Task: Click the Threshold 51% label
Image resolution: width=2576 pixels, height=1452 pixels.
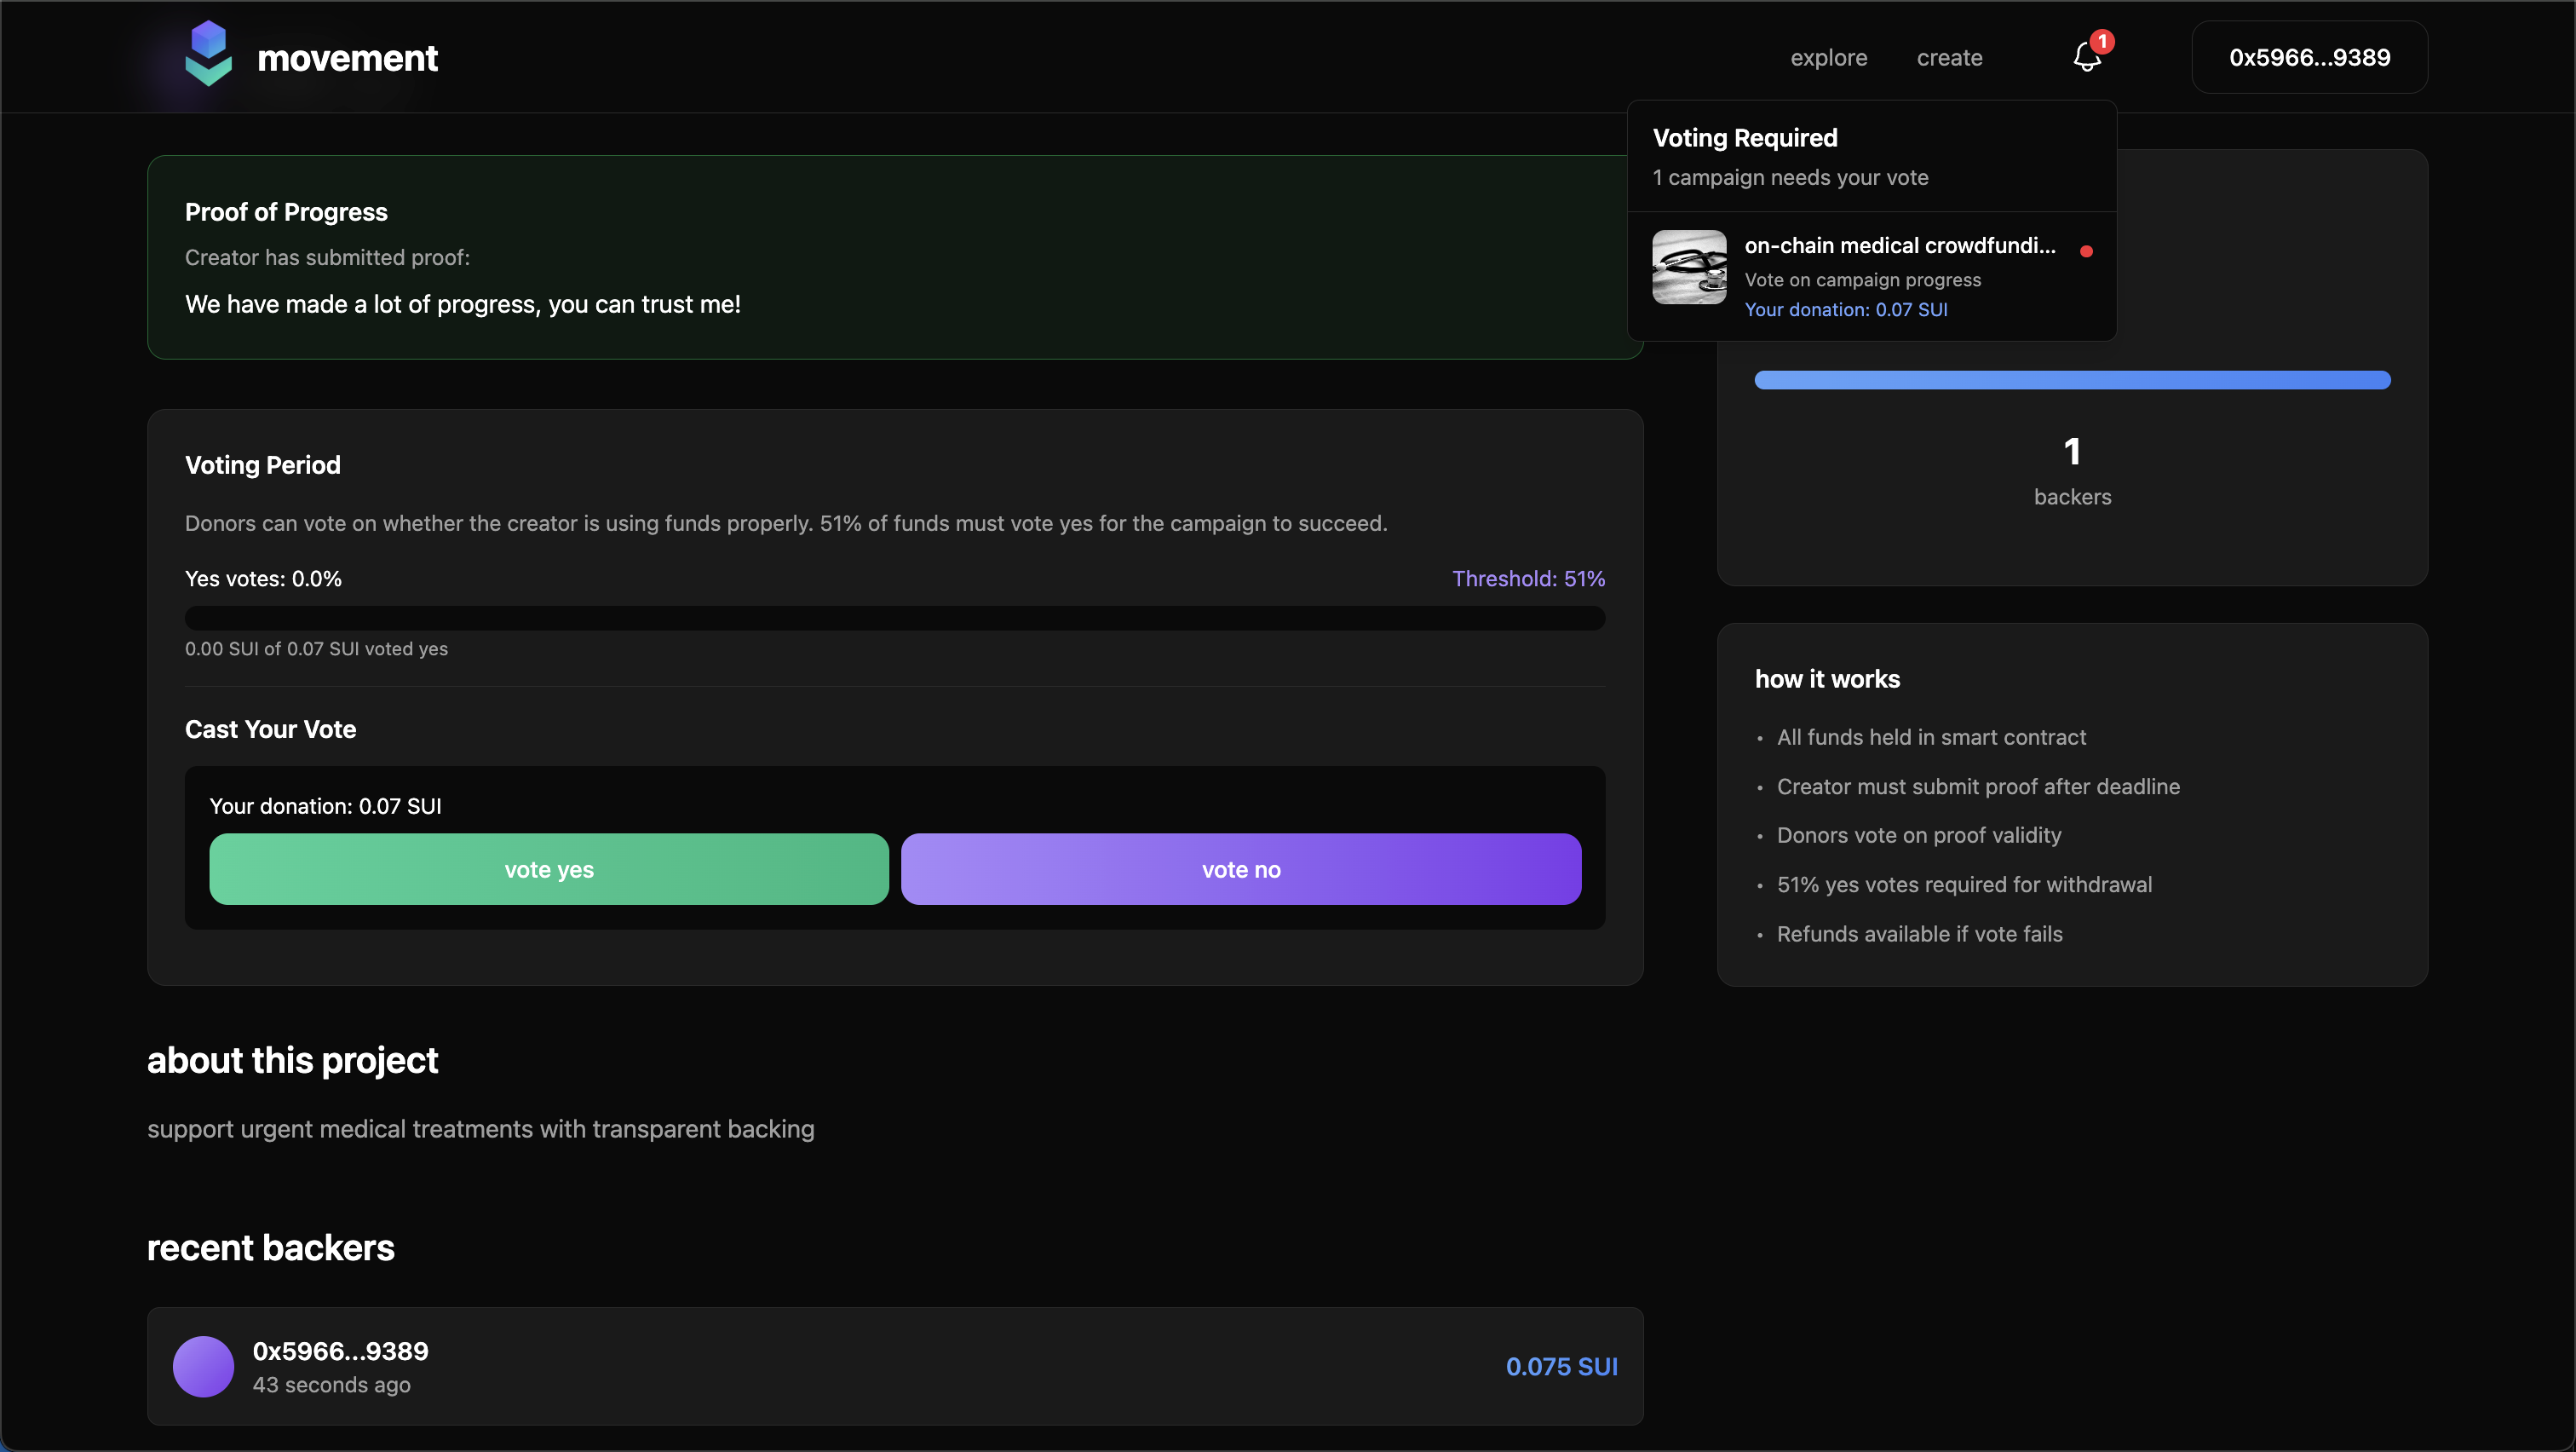Action: click(1528, 579)
